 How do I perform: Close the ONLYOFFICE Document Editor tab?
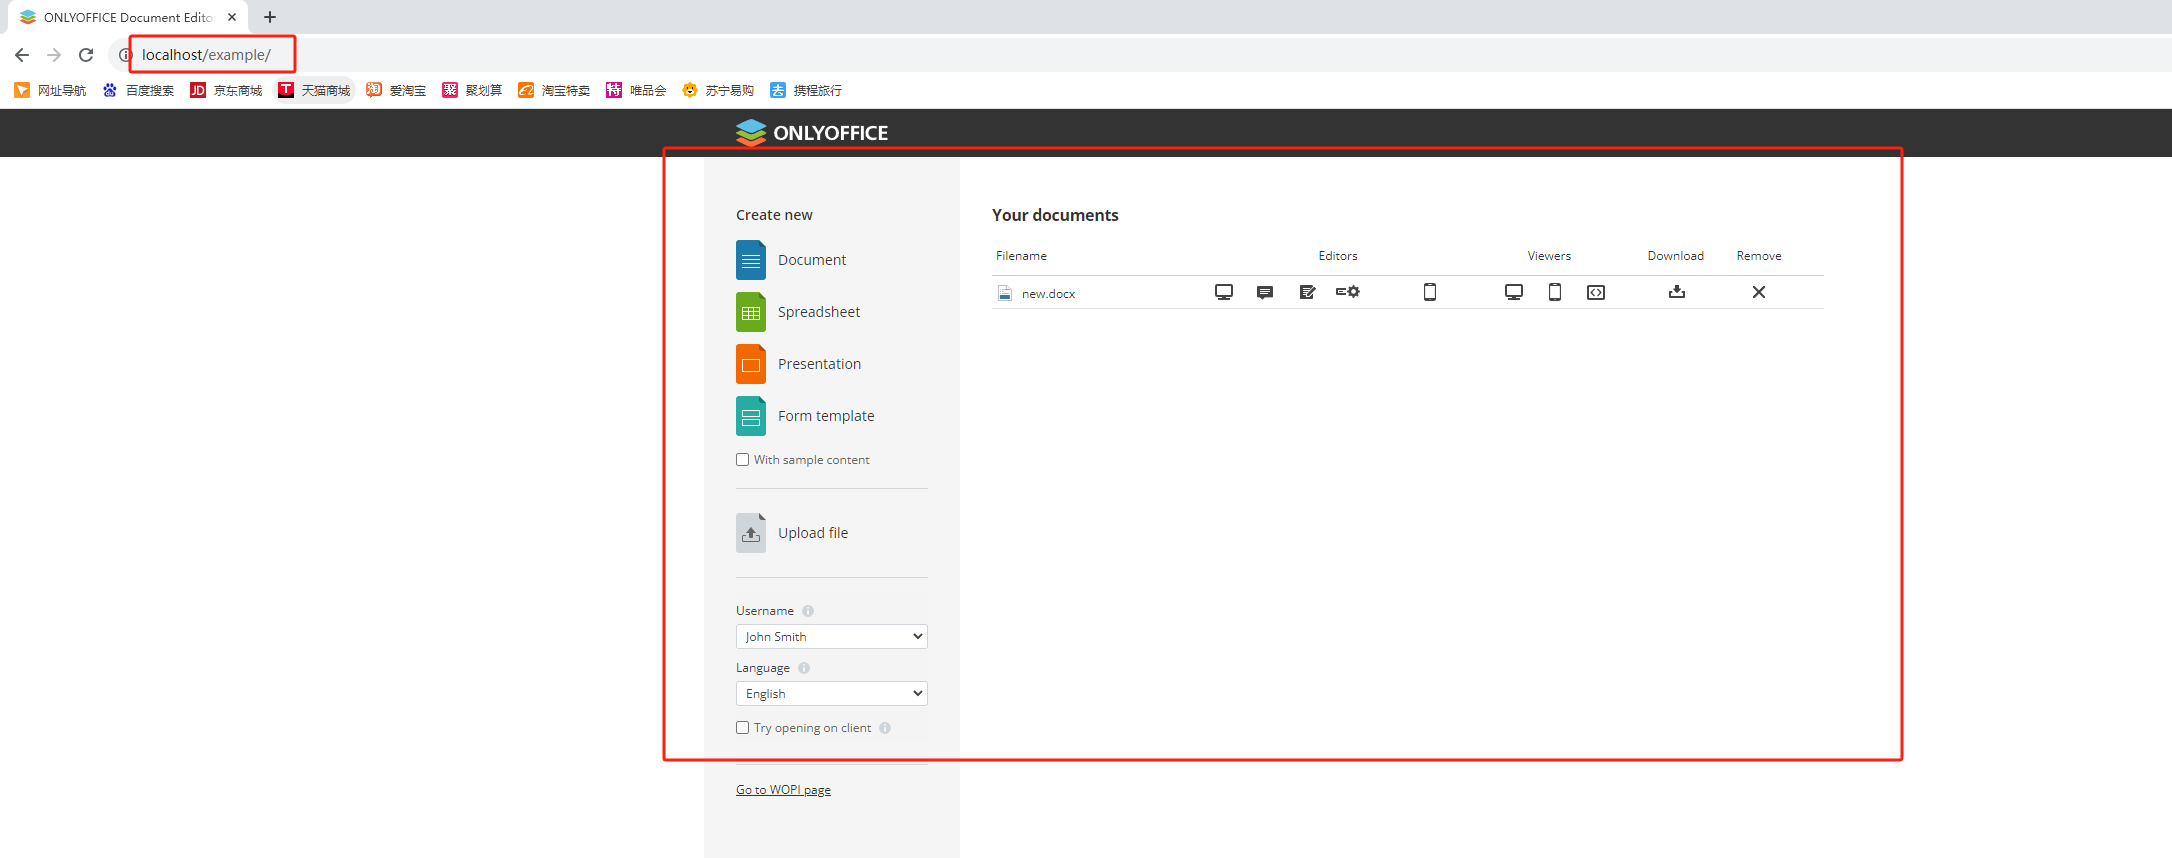coord(232,17)
